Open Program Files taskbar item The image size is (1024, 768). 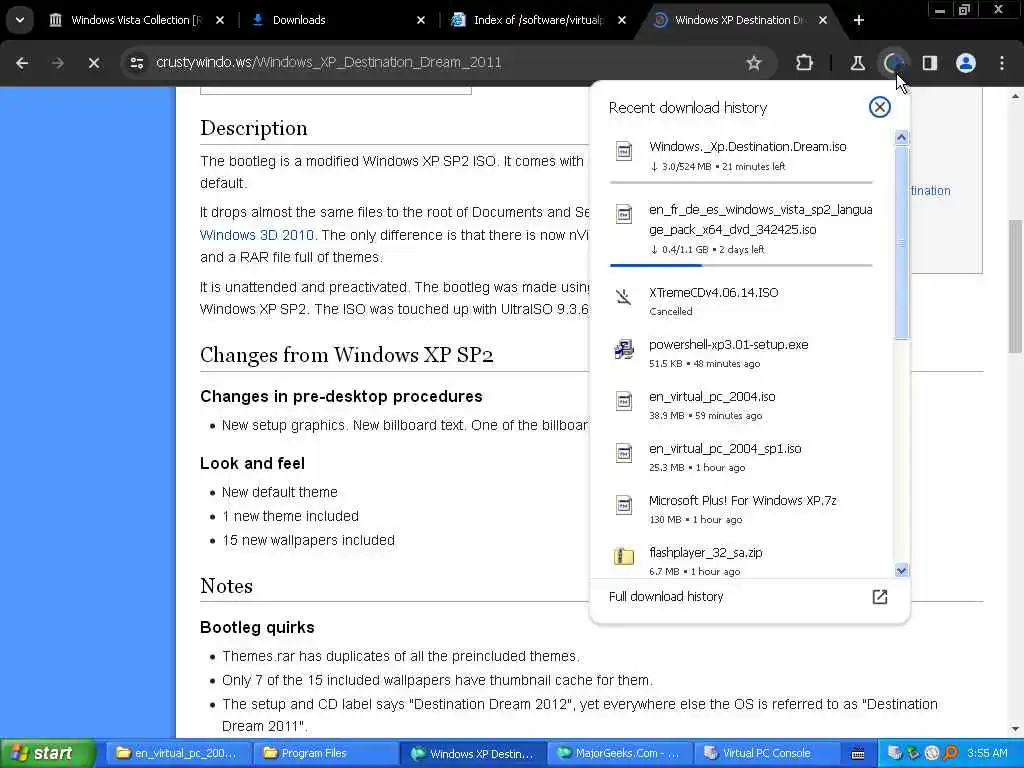[x=323, y=754]
